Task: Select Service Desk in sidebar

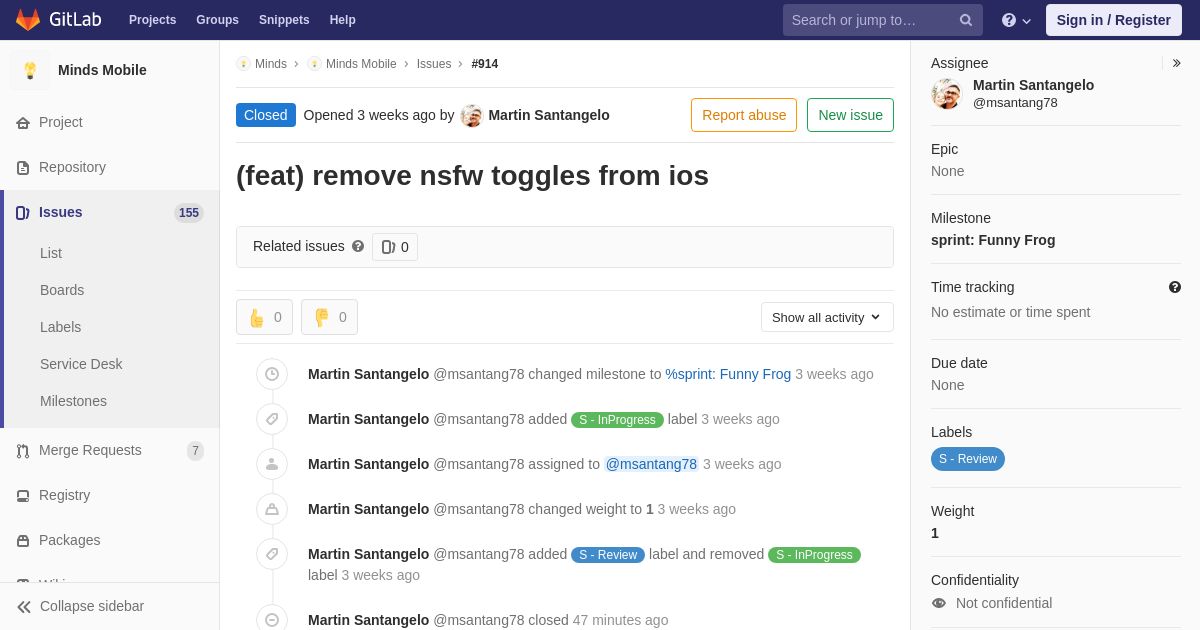Action: pyautogui.click(x=81, y=364)
